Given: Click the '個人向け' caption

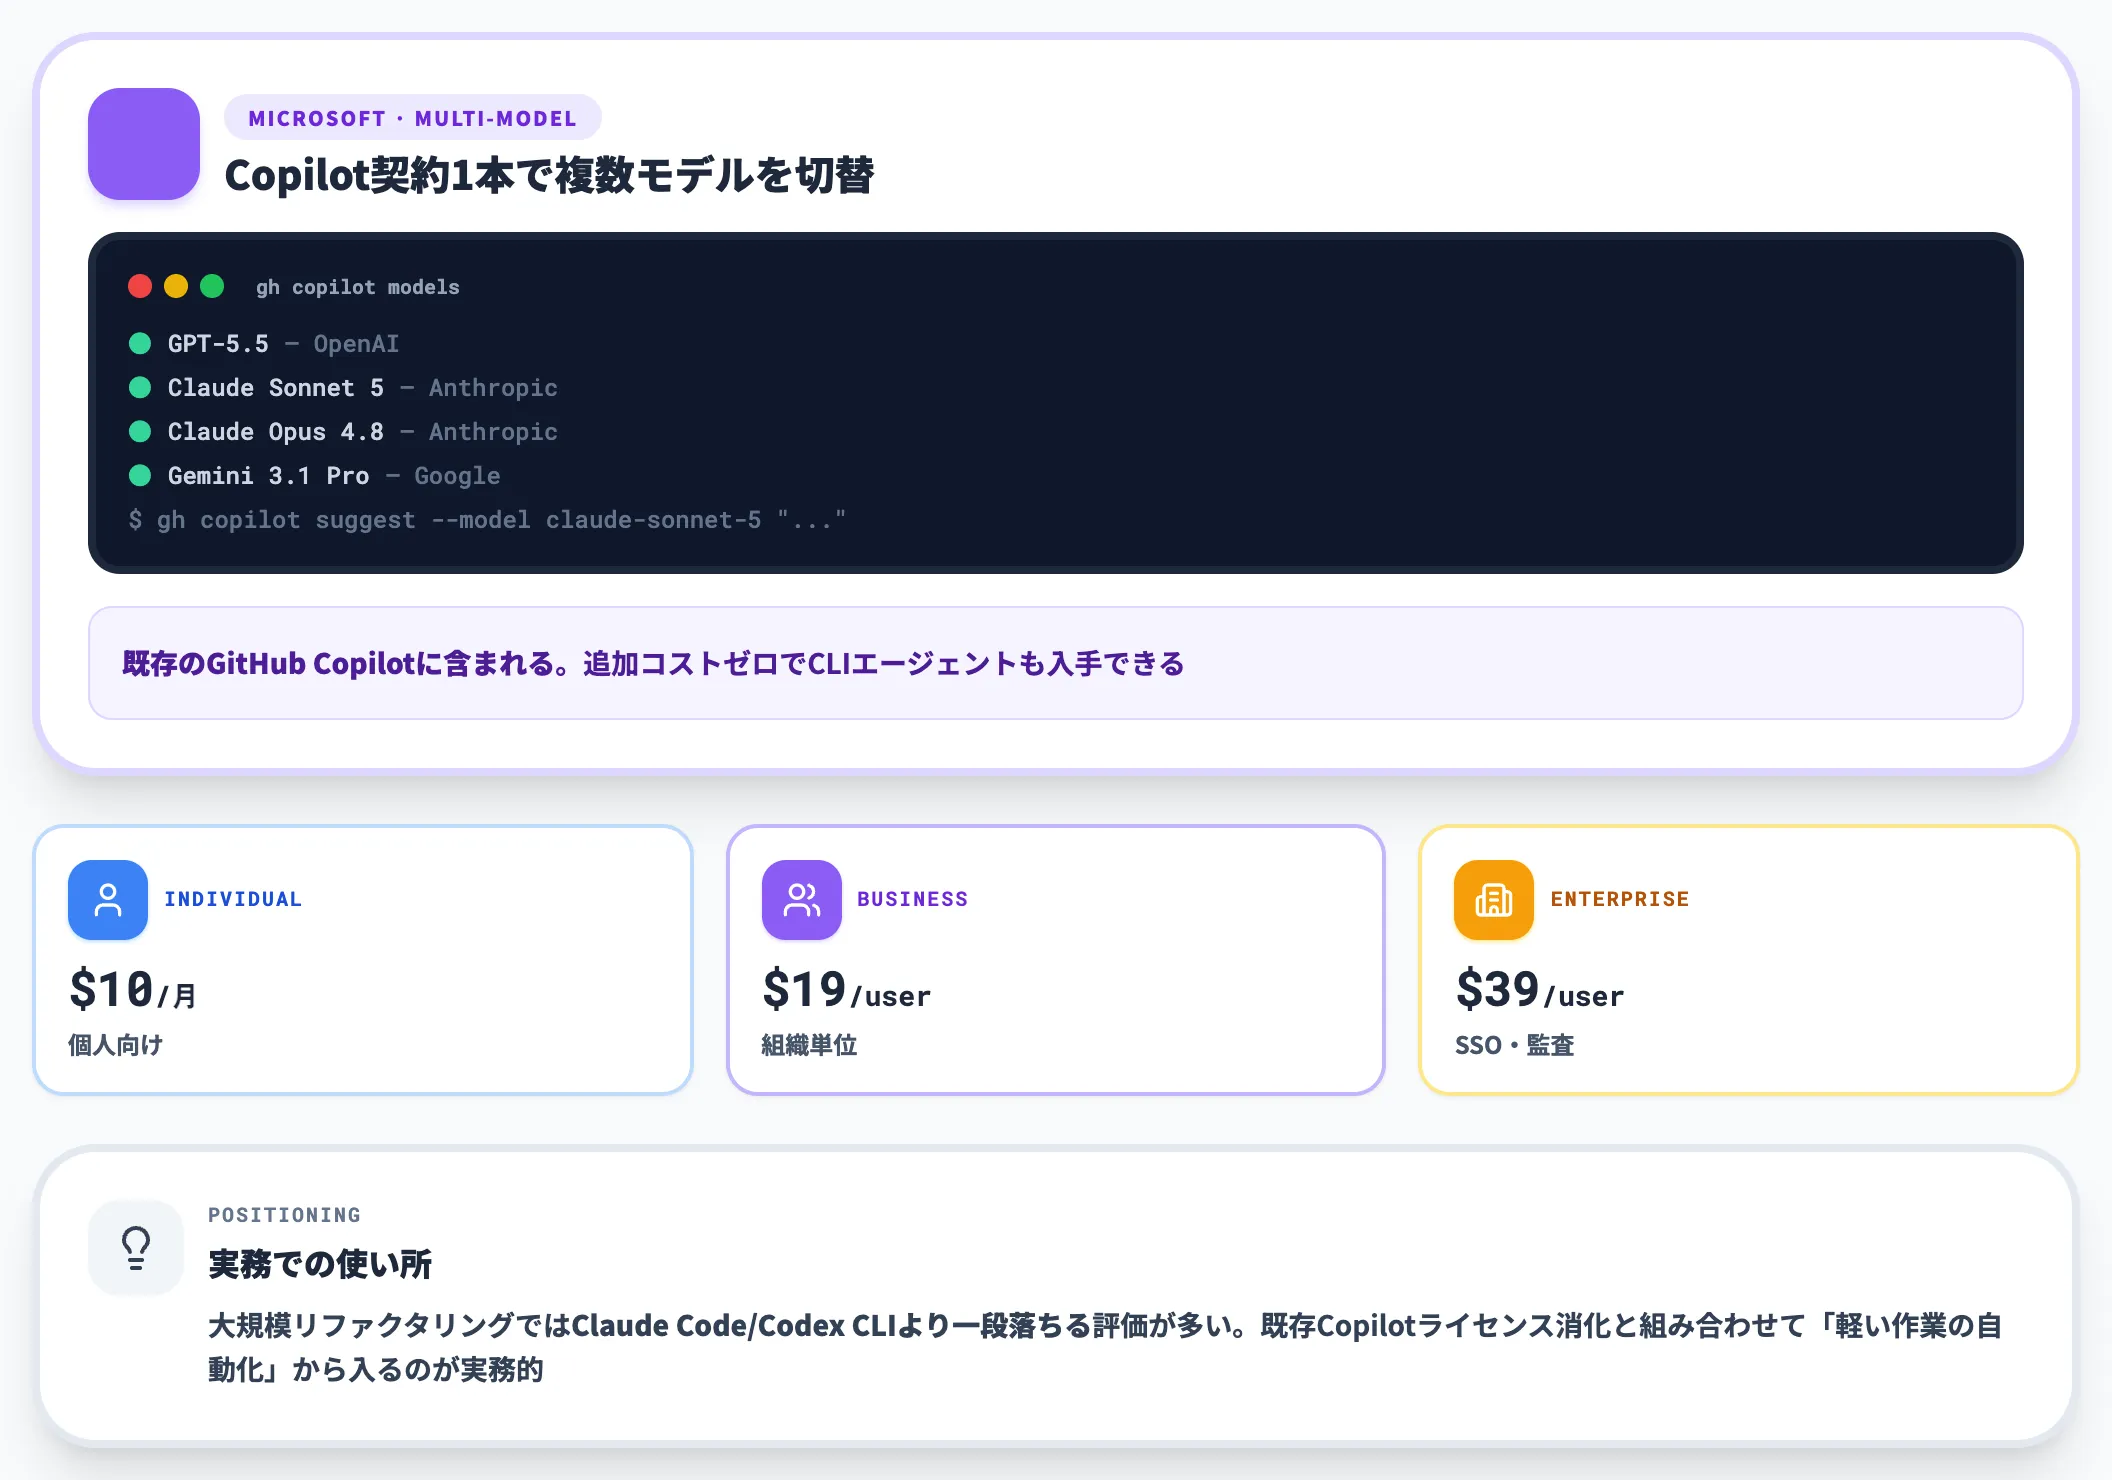Looking at the screenshot, I should tap(116, 1045).
